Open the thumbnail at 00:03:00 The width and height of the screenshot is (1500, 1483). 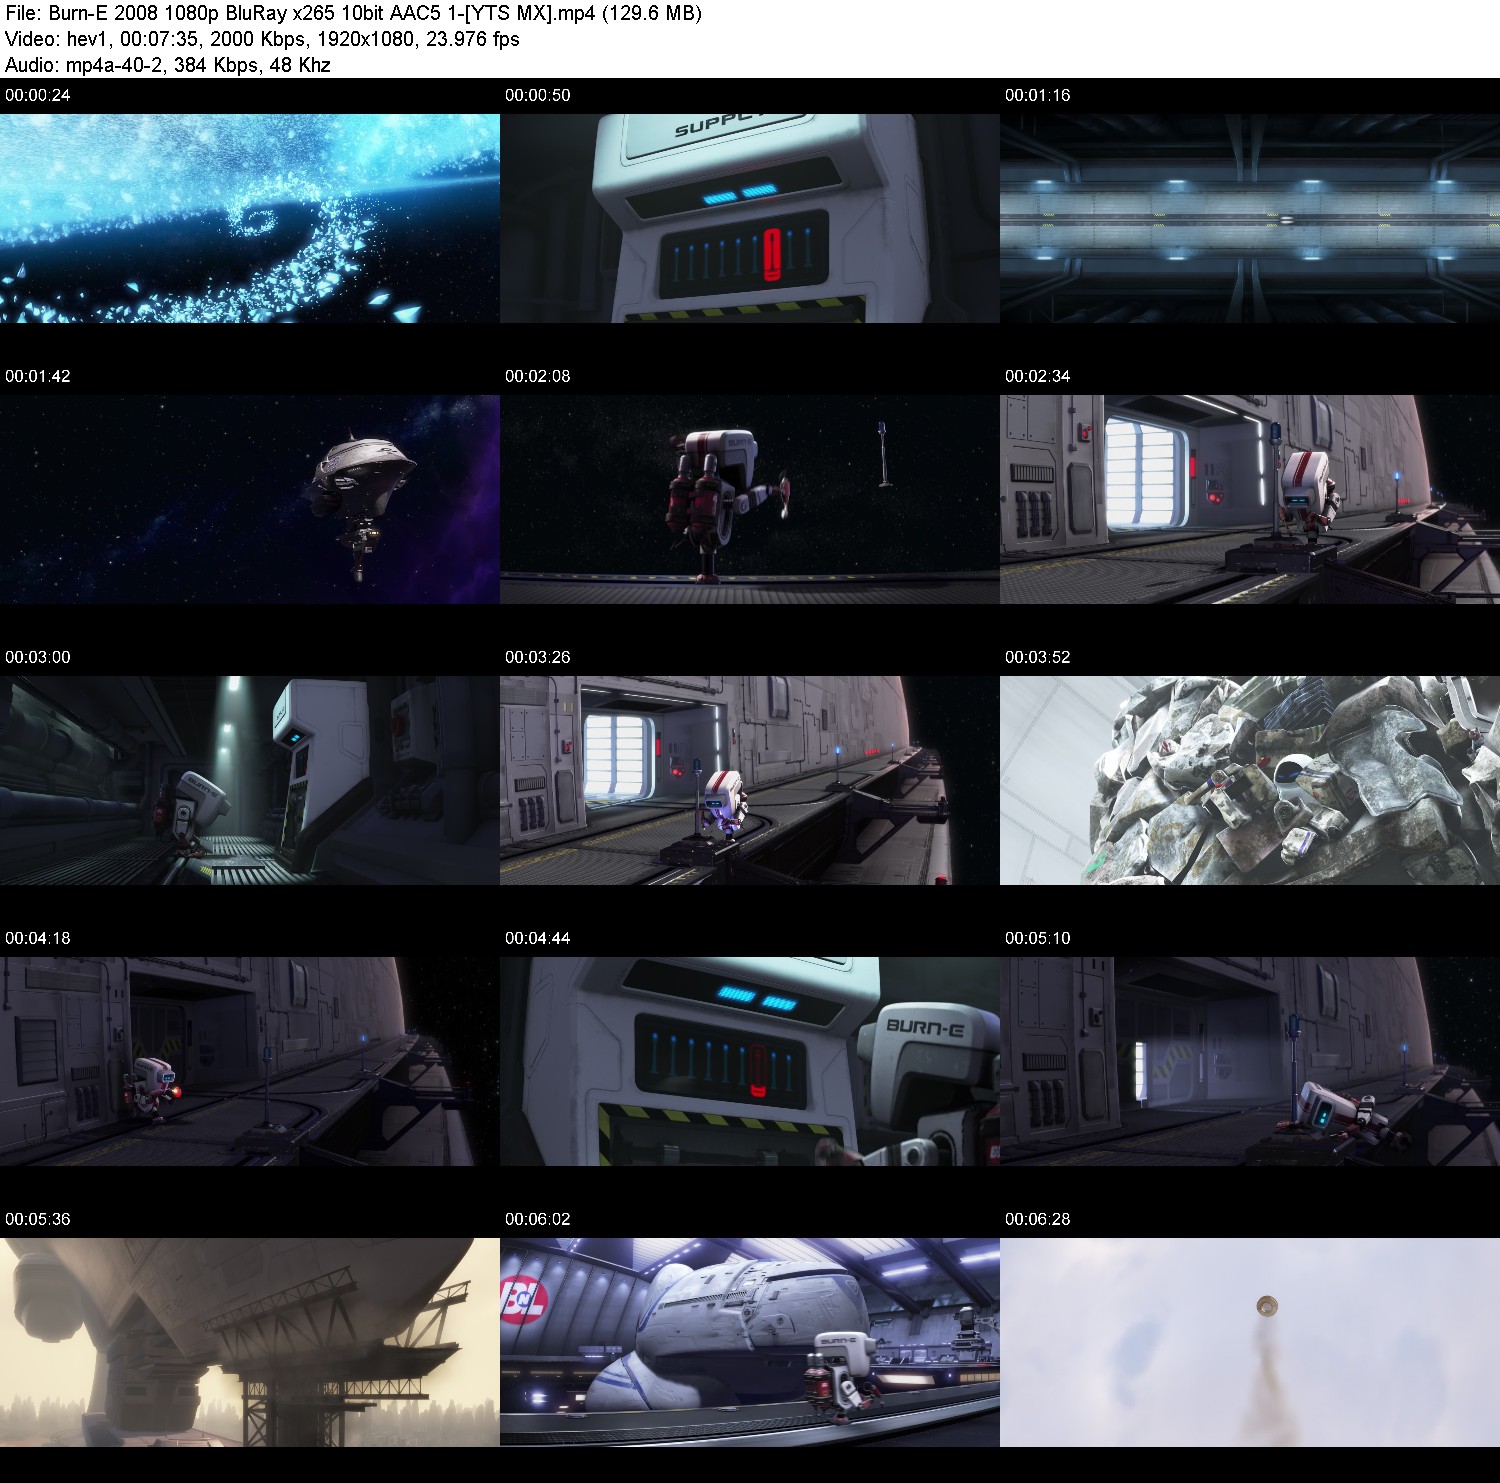(250, 780)
